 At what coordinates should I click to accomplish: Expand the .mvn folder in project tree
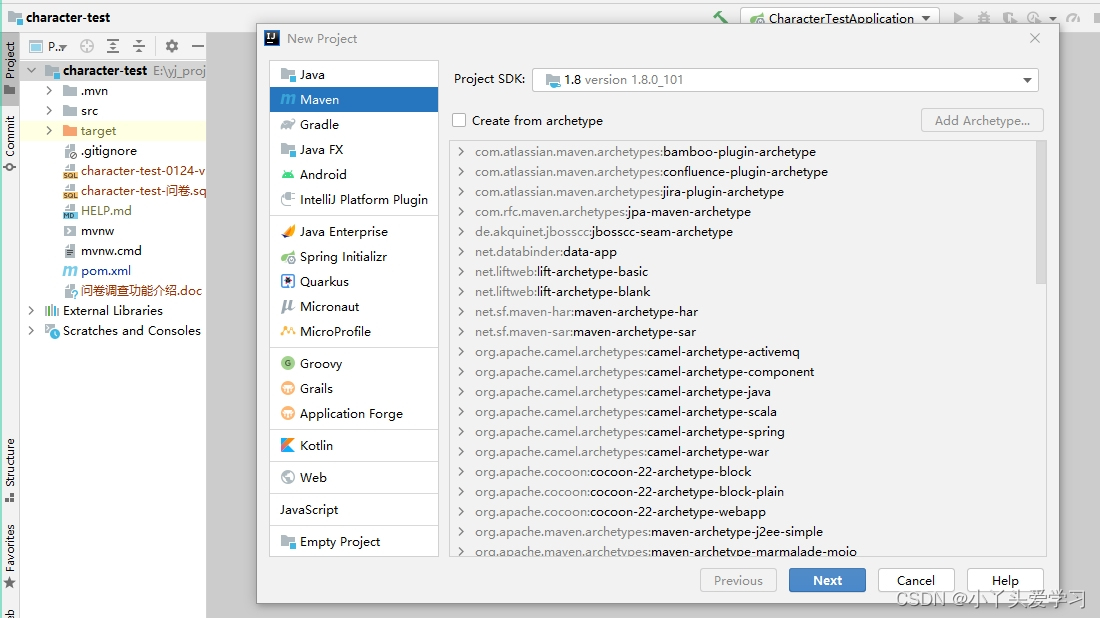coord(49,90)
